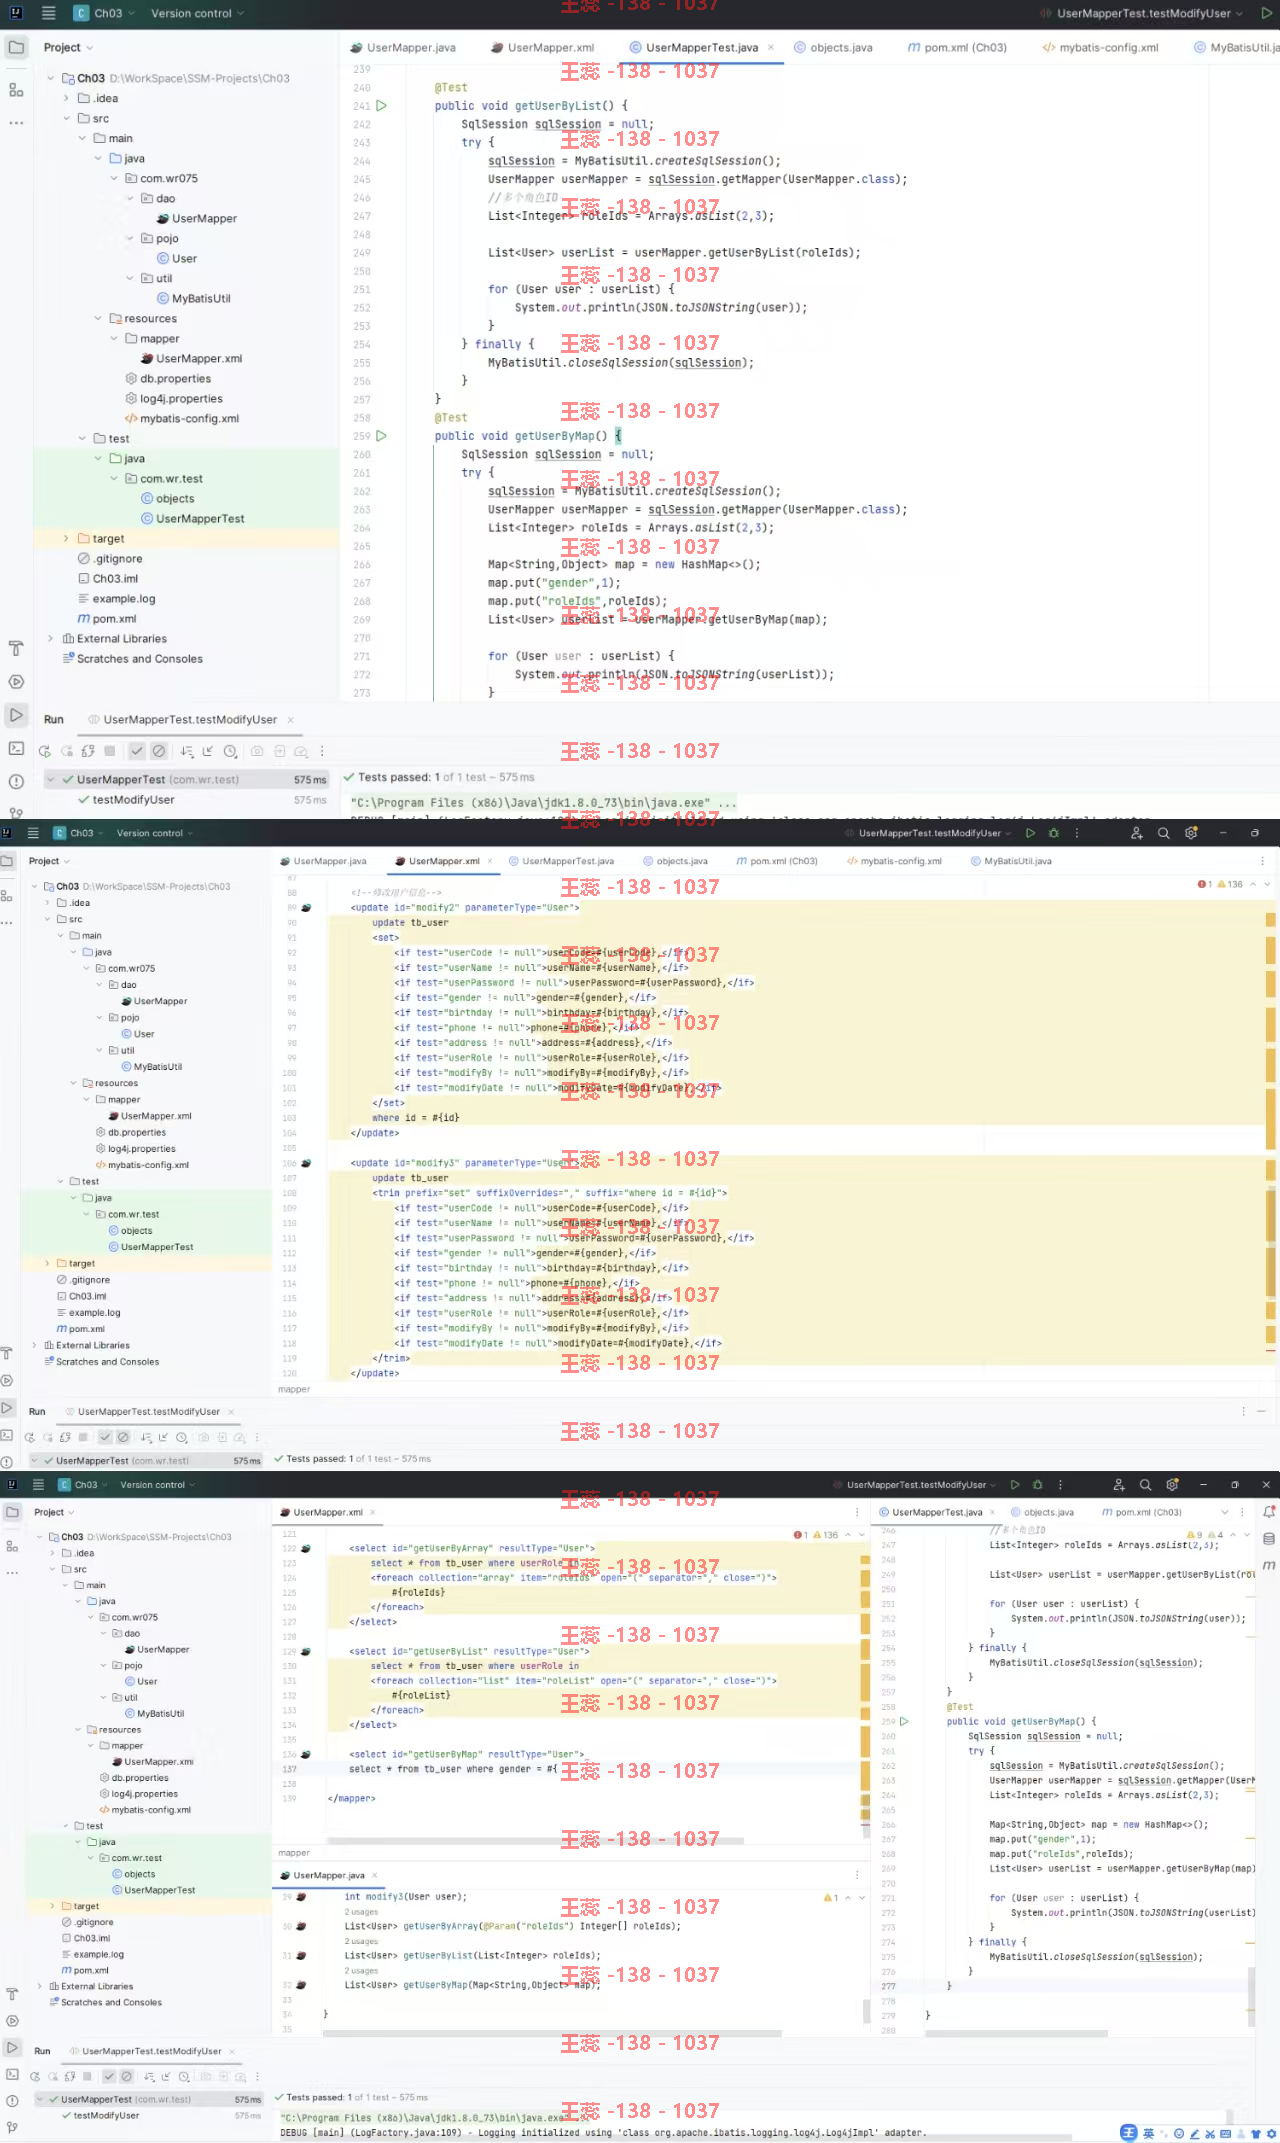Select example.log in top project tree
The height and width of the screenshot is (2143, 1280).
pyautogui.click(x=117, y=598)
